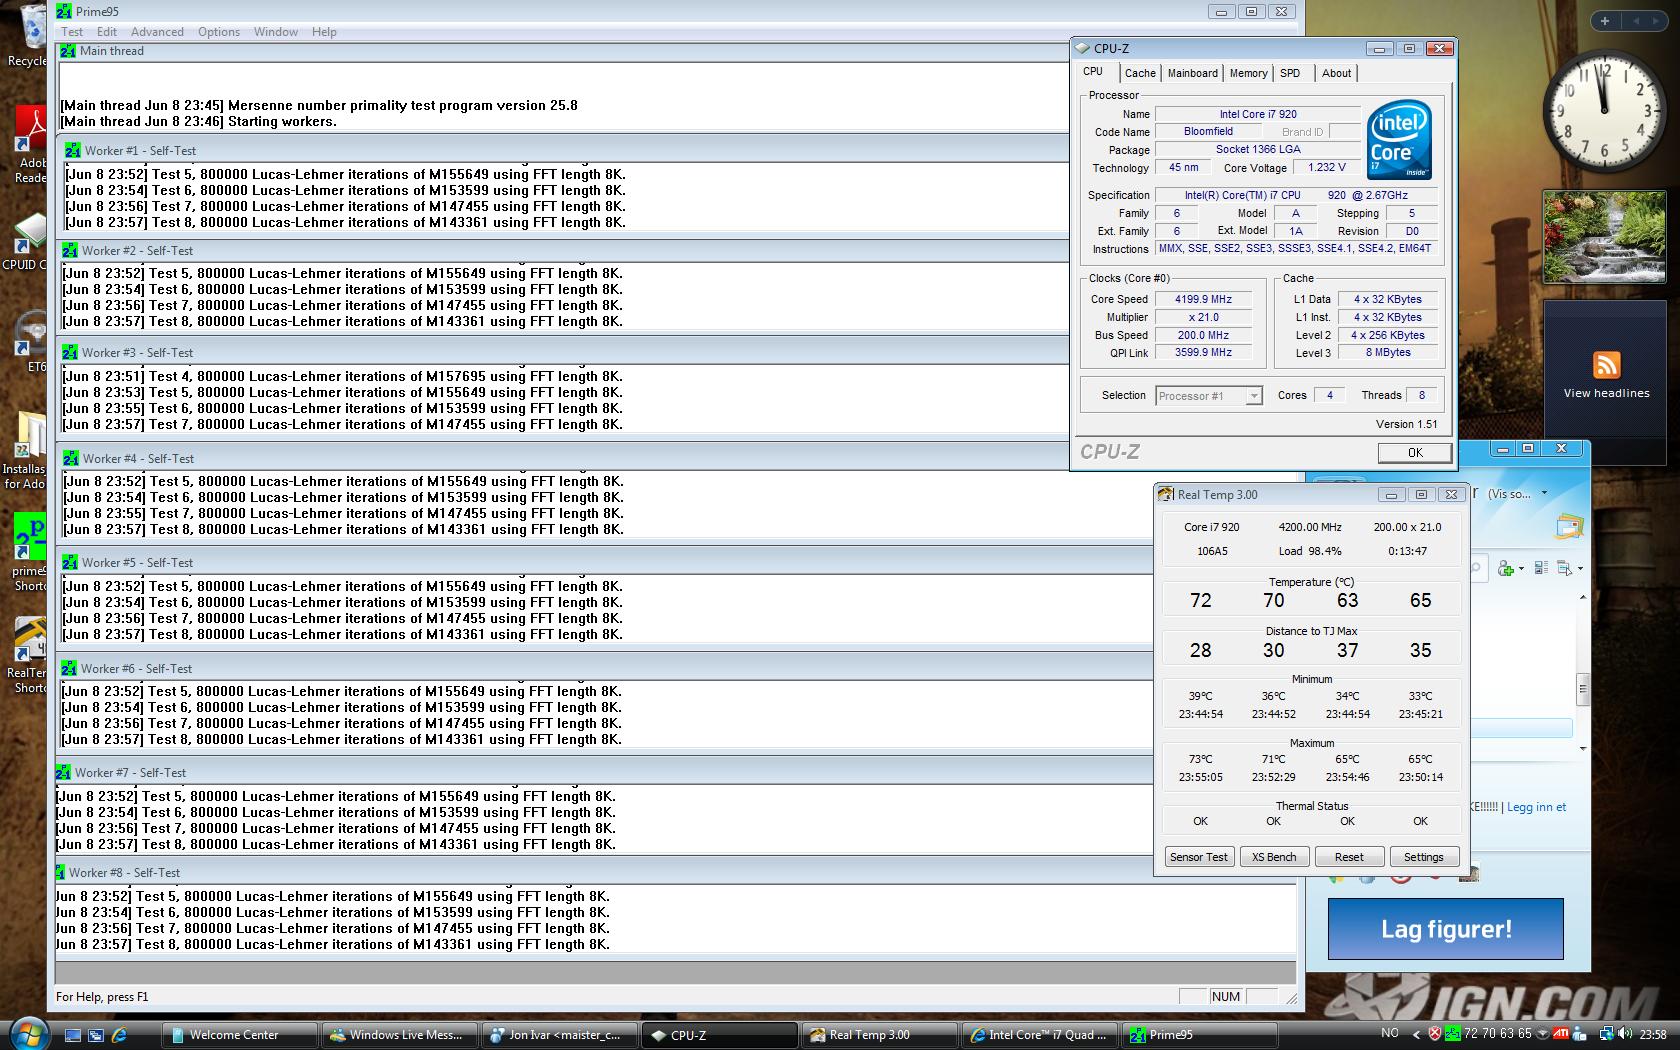The image size is (1680, 1050).
Task: Click the Prime95 green tray icon
Action: pyautogui.click(x=1453, y=1033)
